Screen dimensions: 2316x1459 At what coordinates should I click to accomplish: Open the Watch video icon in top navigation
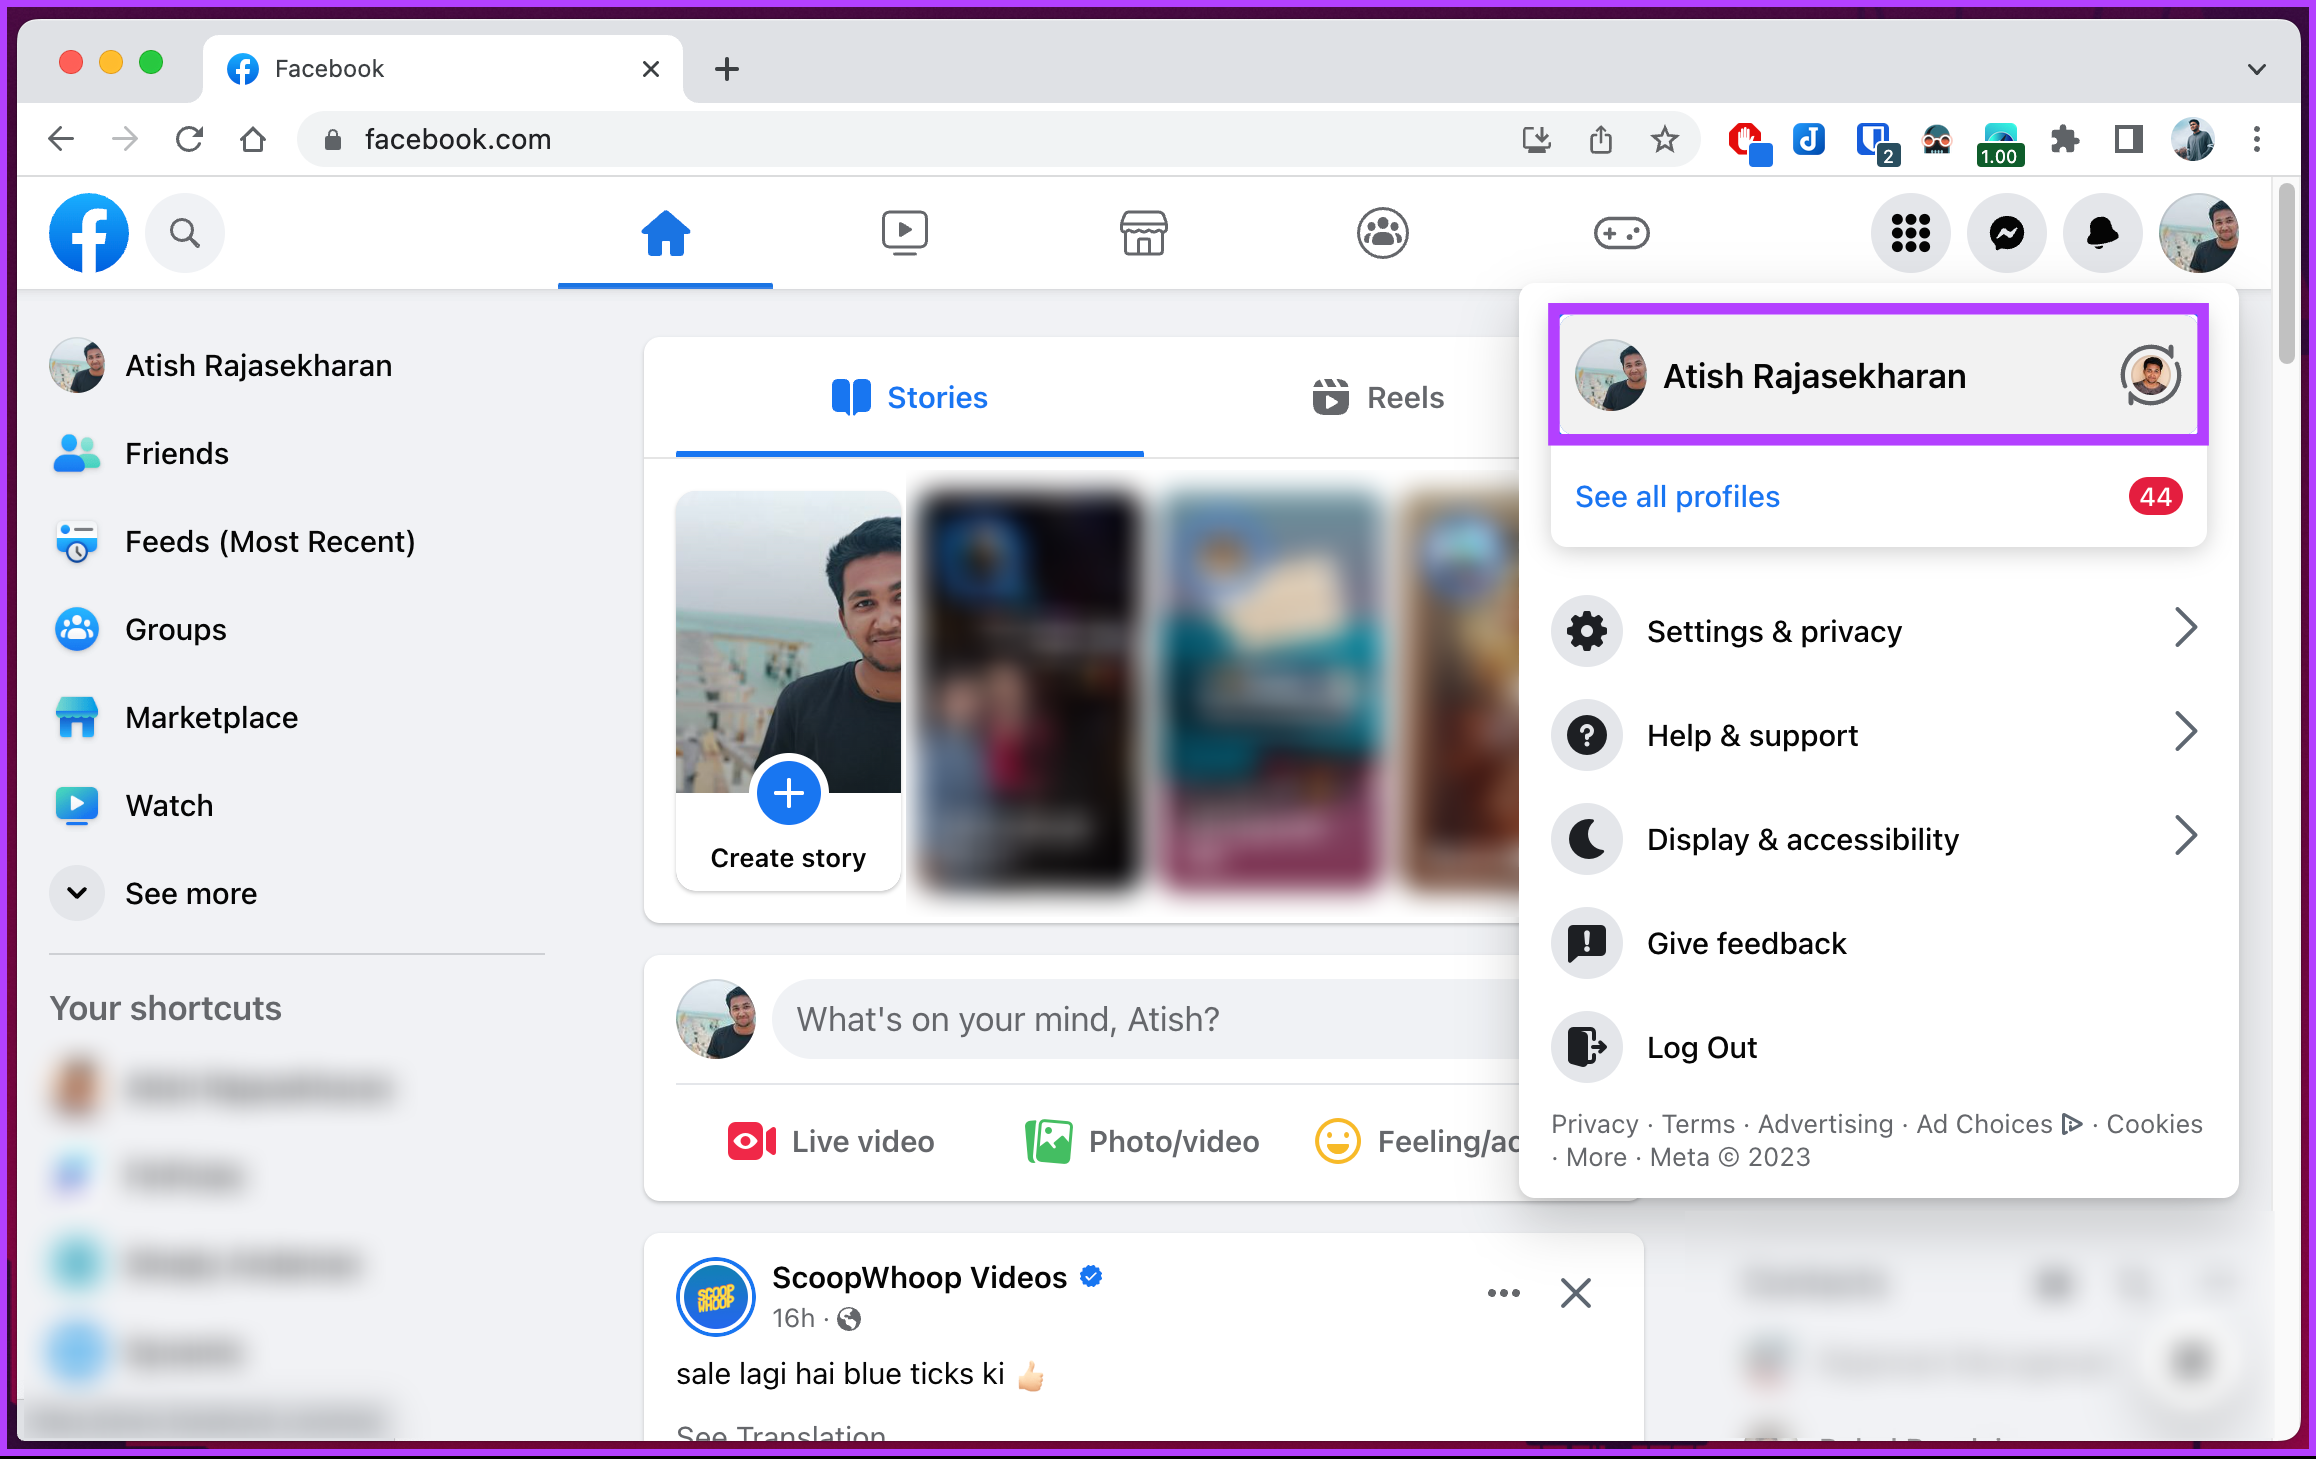click(904, 233)
